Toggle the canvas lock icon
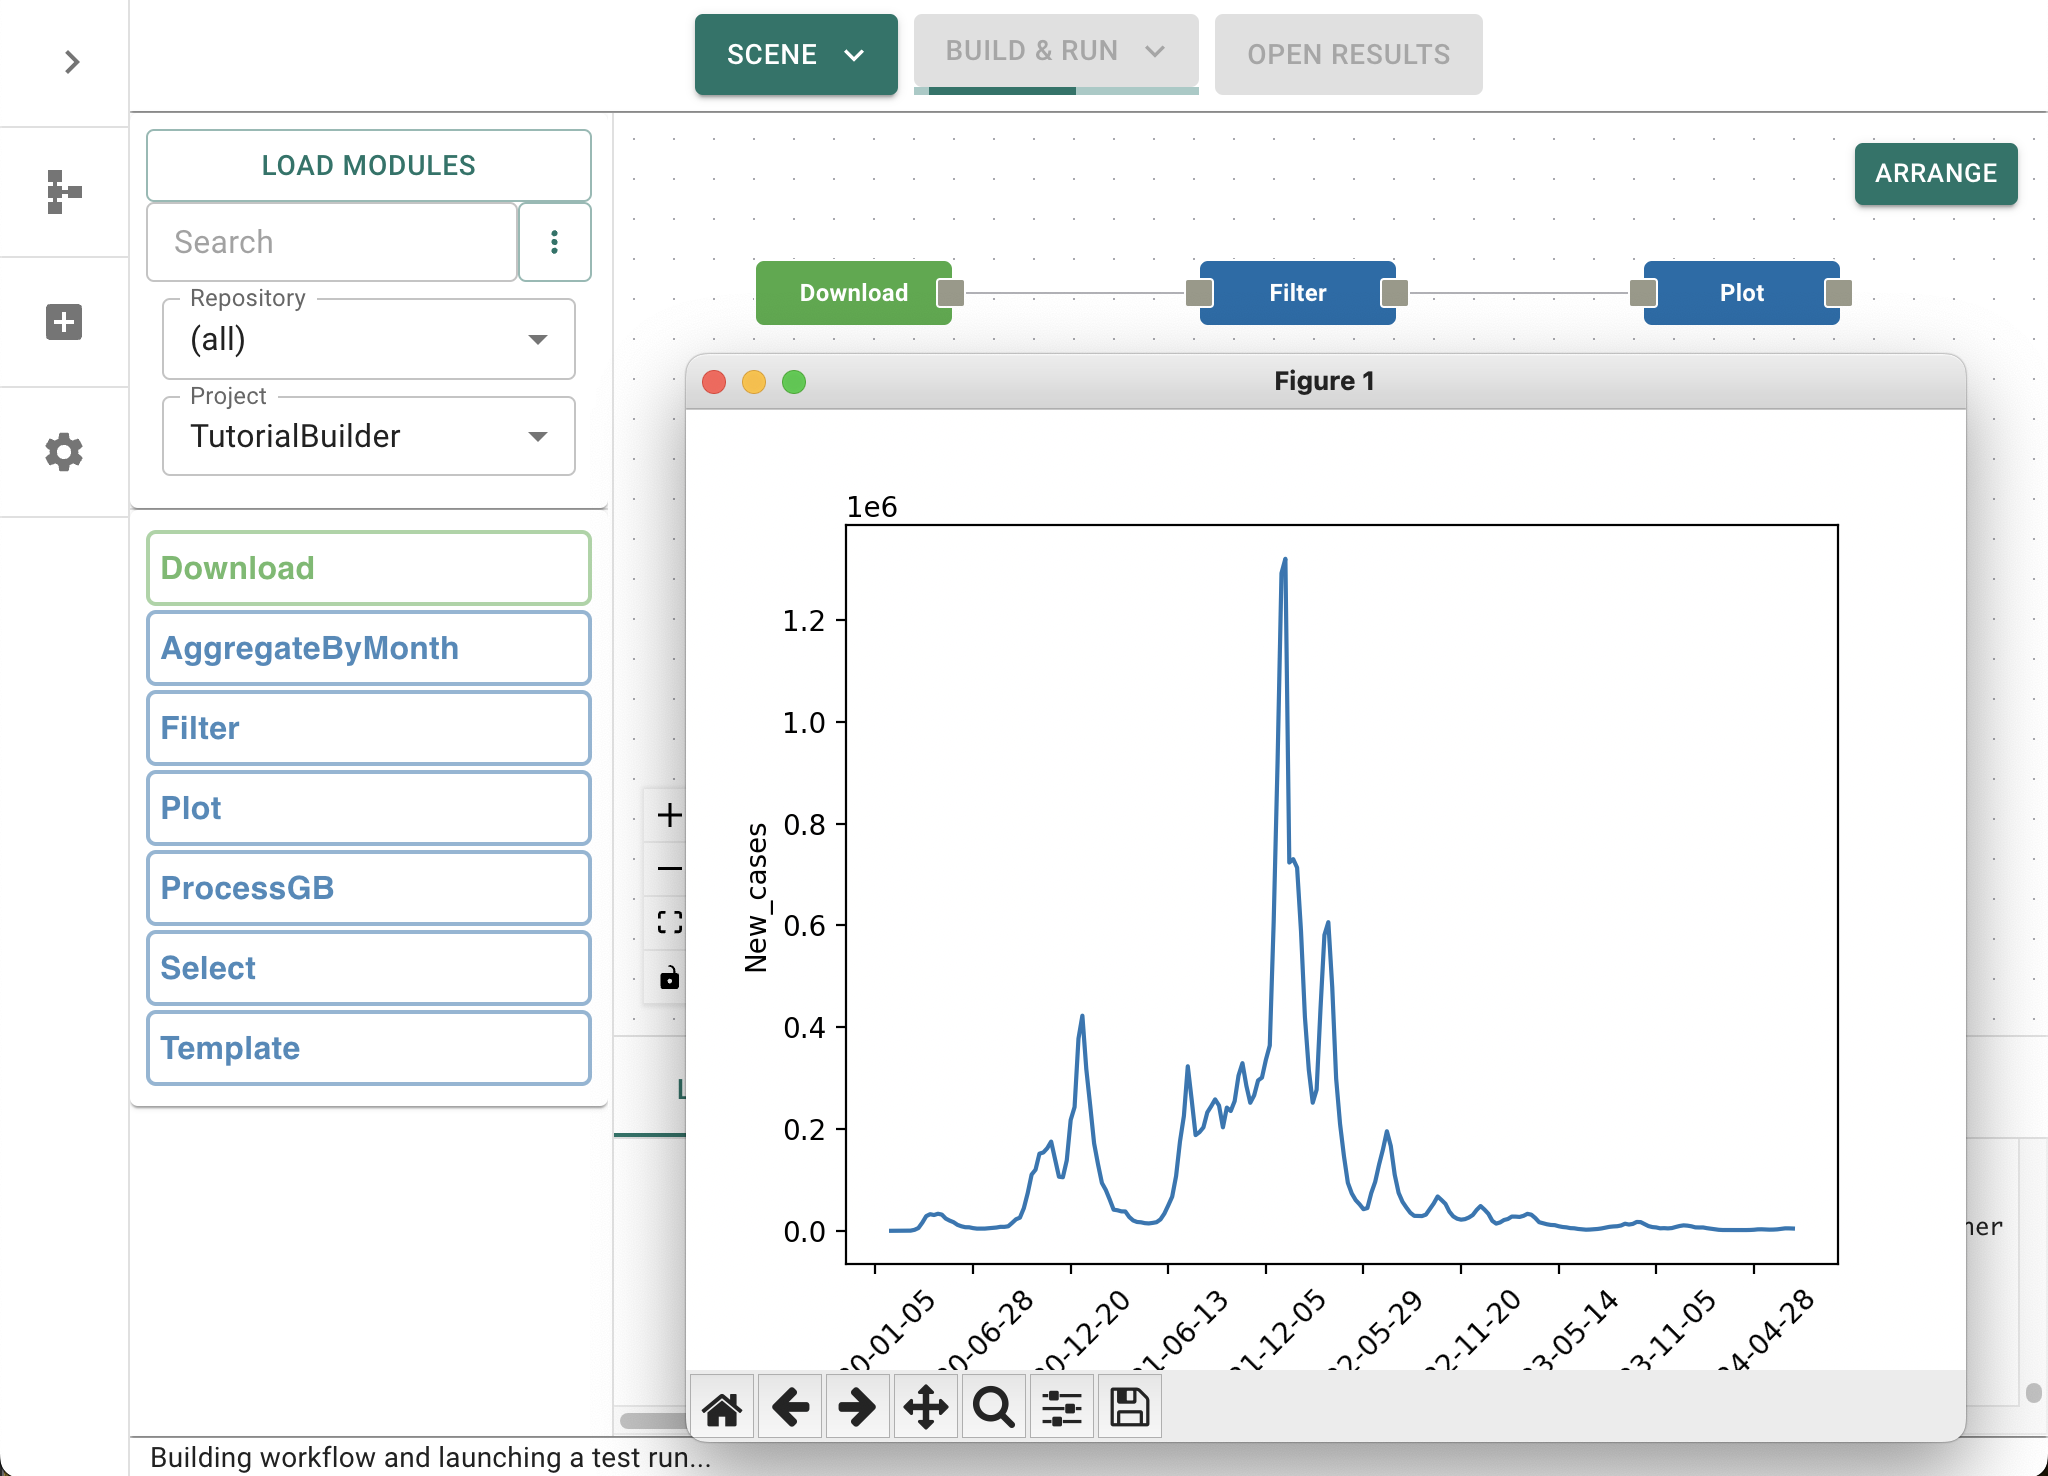 click(x=669, y=977)
